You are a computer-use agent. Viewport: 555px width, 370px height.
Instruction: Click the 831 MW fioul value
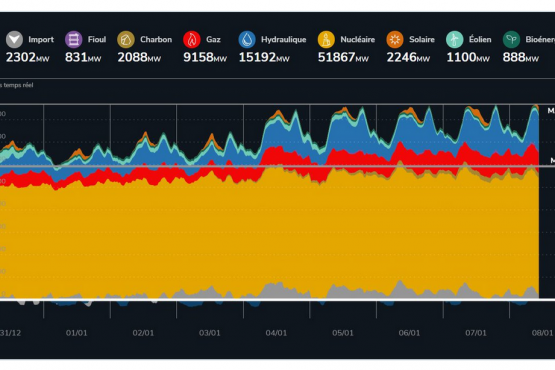click(x=83, y=57)
